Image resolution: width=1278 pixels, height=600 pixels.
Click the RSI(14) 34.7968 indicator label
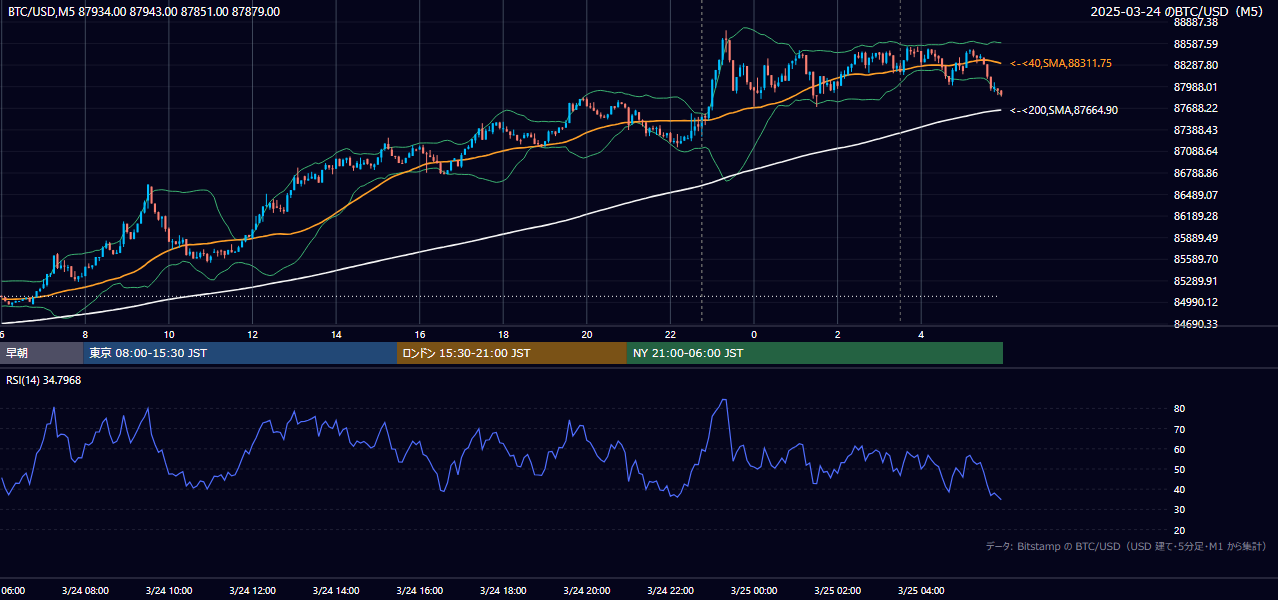coord(44,380)
